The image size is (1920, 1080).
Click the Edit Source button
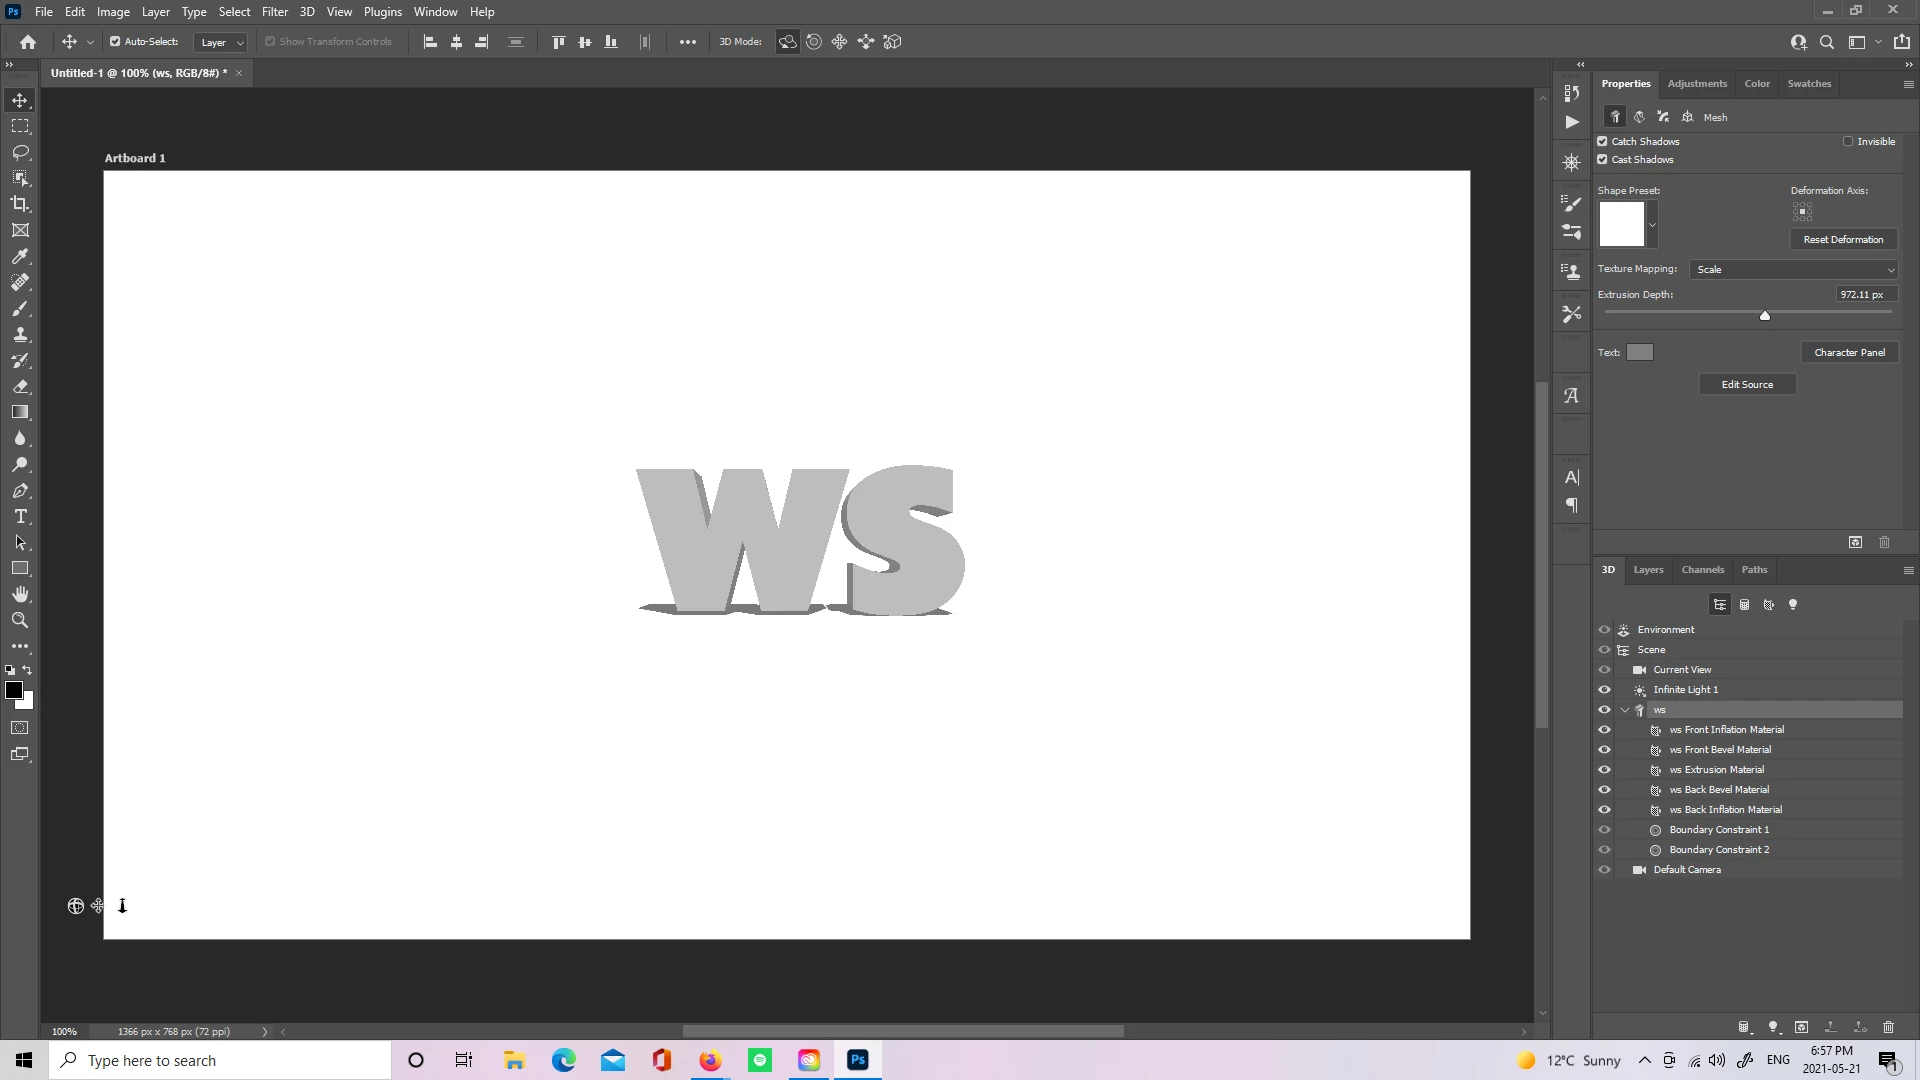point(1747,385)
